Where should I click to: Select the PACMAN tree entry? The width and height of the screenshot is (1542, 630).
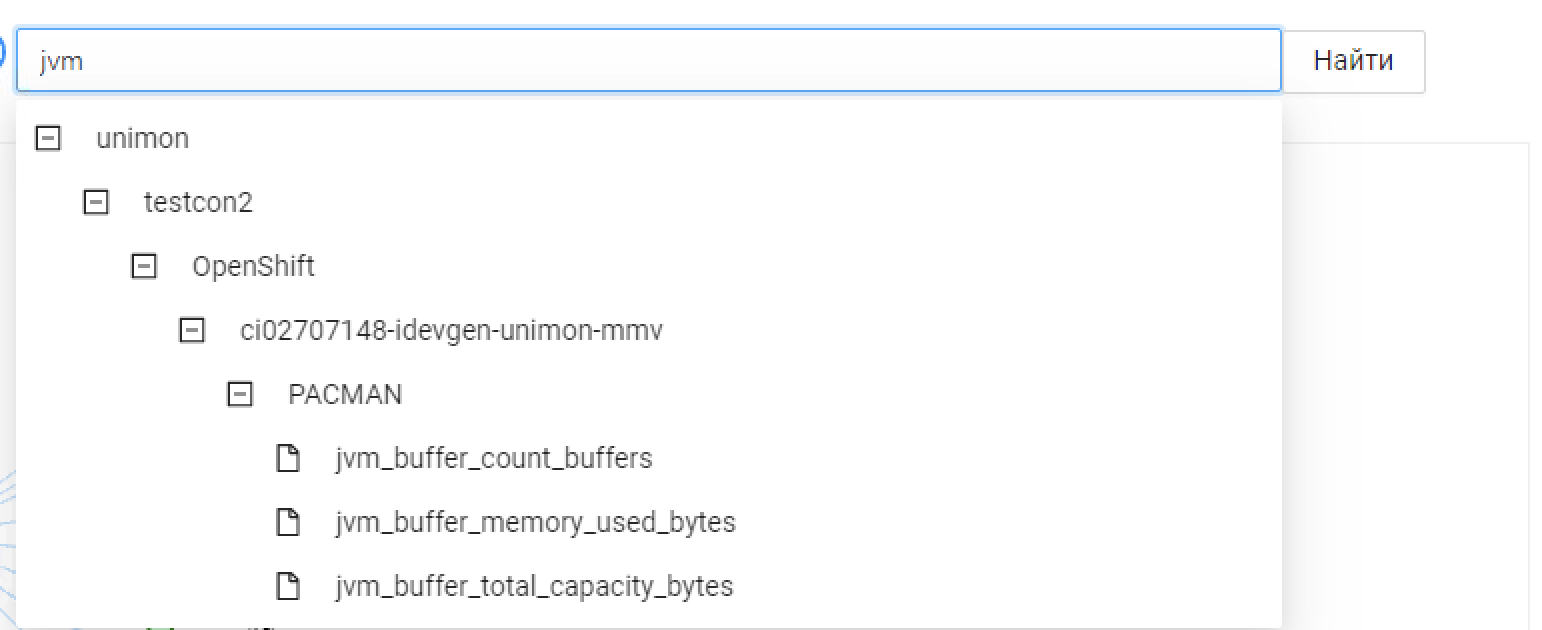(x=345, y=394)
